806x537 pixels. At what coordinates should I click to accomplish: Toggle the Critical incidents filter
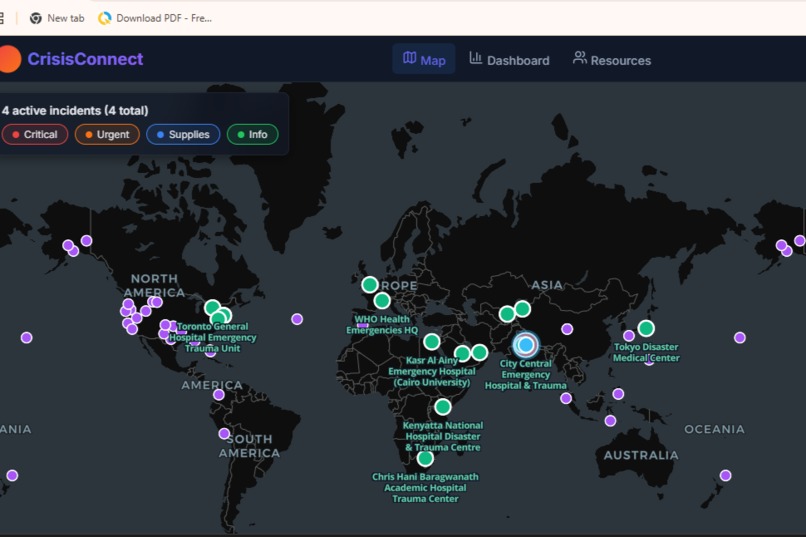click(35, 135)
